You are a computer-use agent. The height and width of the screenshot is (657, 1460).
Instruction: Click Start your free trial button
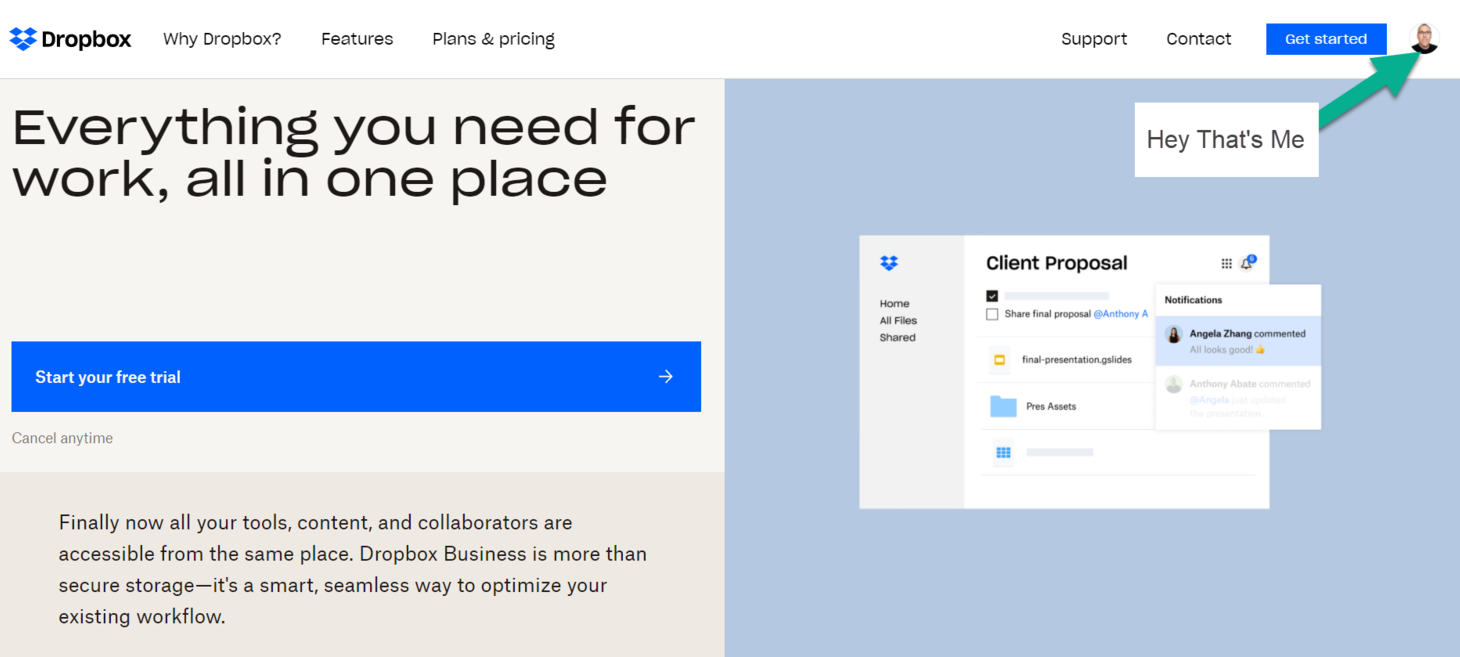[356, 377]
